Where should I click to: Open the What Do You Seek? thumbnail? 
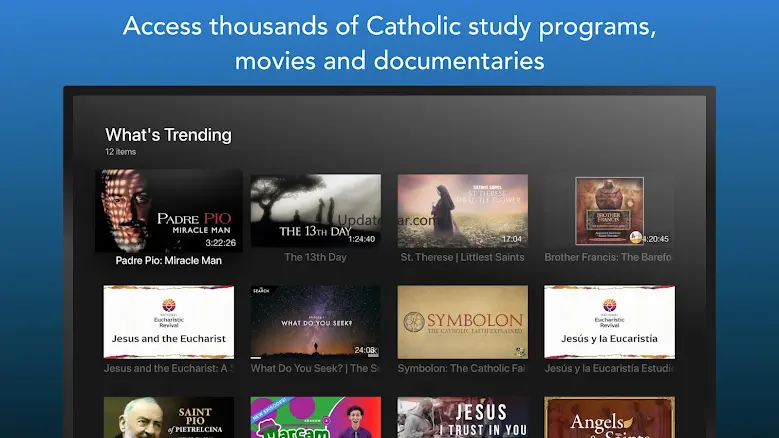point(316,322)
